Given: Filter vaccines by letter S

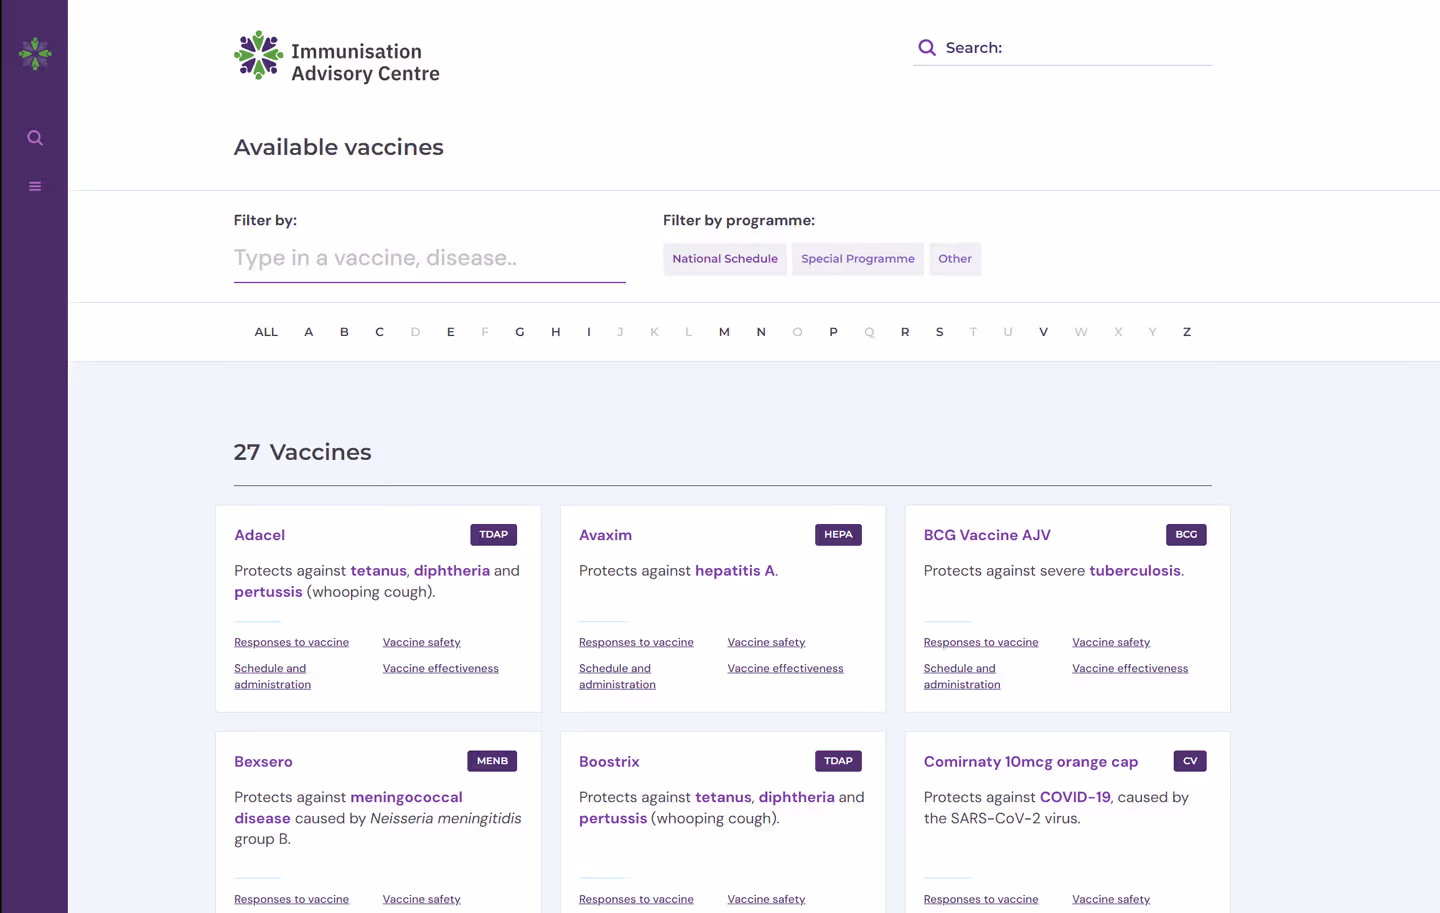Looking at the screenshot, I should click(x=940, y=332).
